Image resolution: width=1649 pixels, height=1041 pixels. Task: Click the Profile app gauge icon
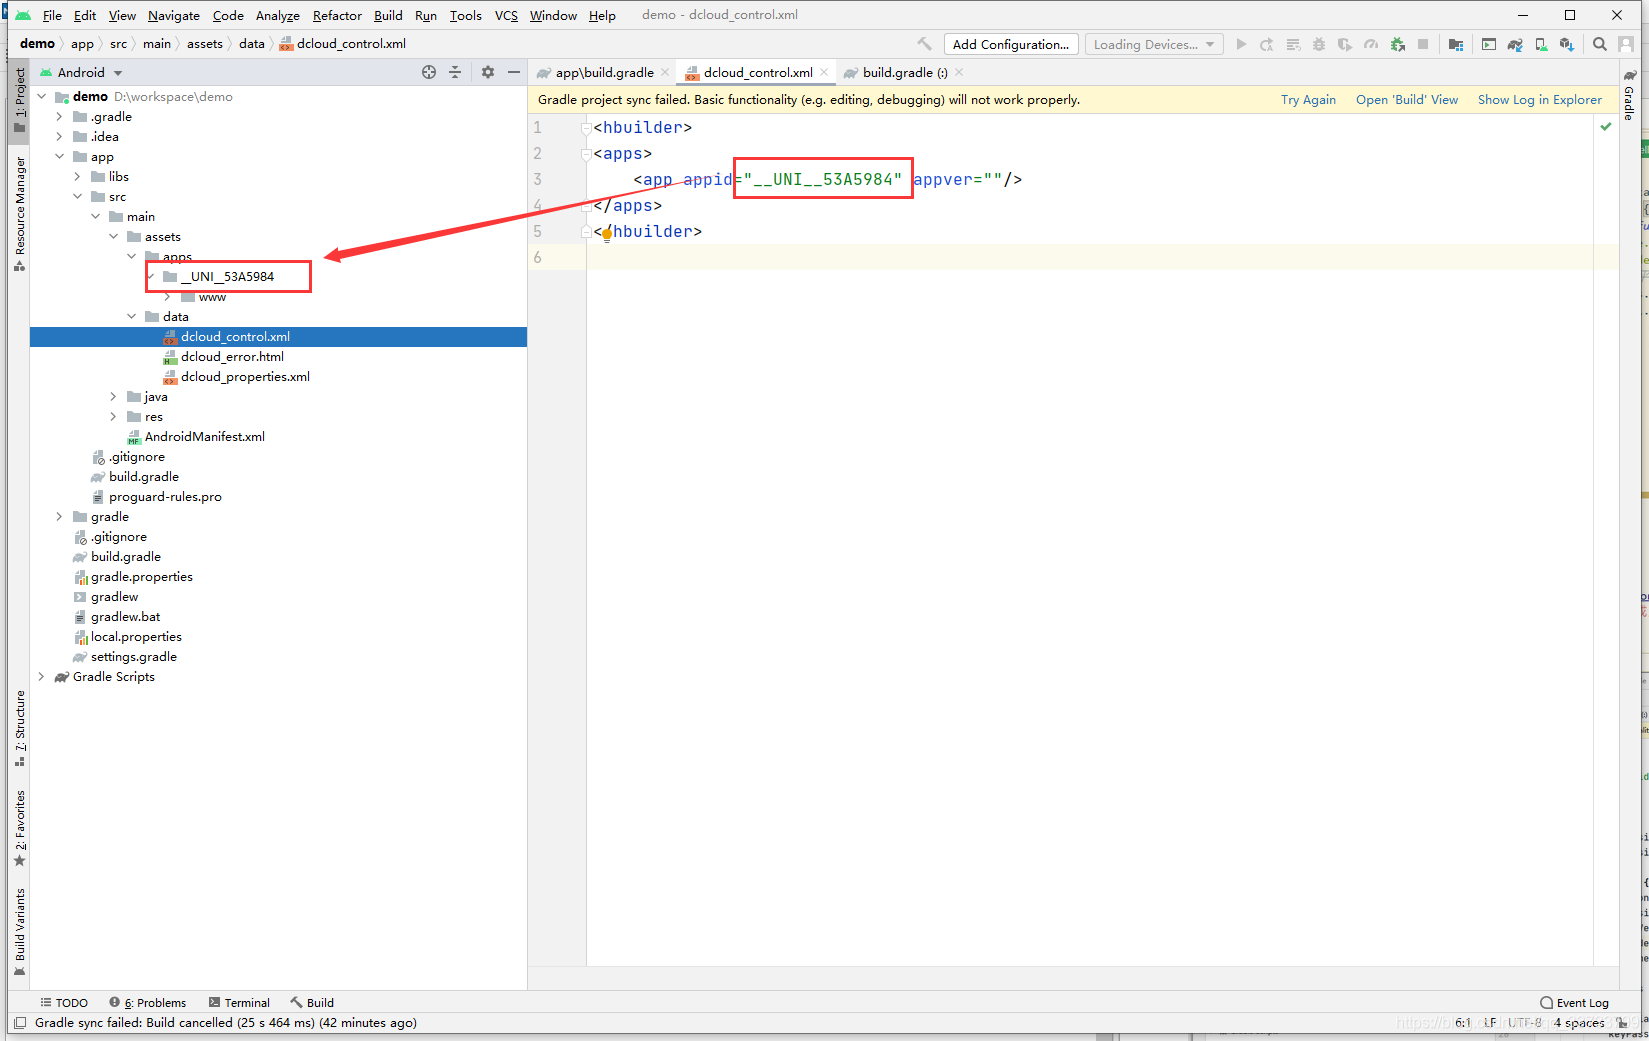1371,44
